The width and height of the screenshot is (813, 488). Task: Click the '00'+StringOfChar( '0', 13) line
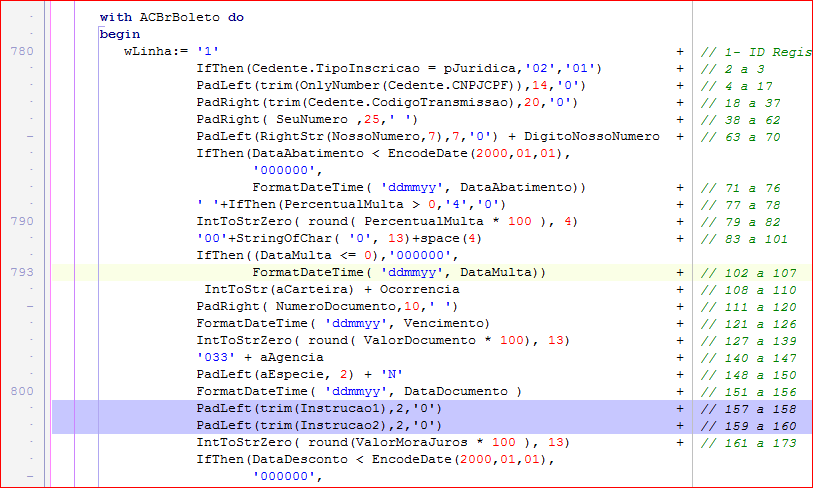pyautogui.click(x=339, y=239)
